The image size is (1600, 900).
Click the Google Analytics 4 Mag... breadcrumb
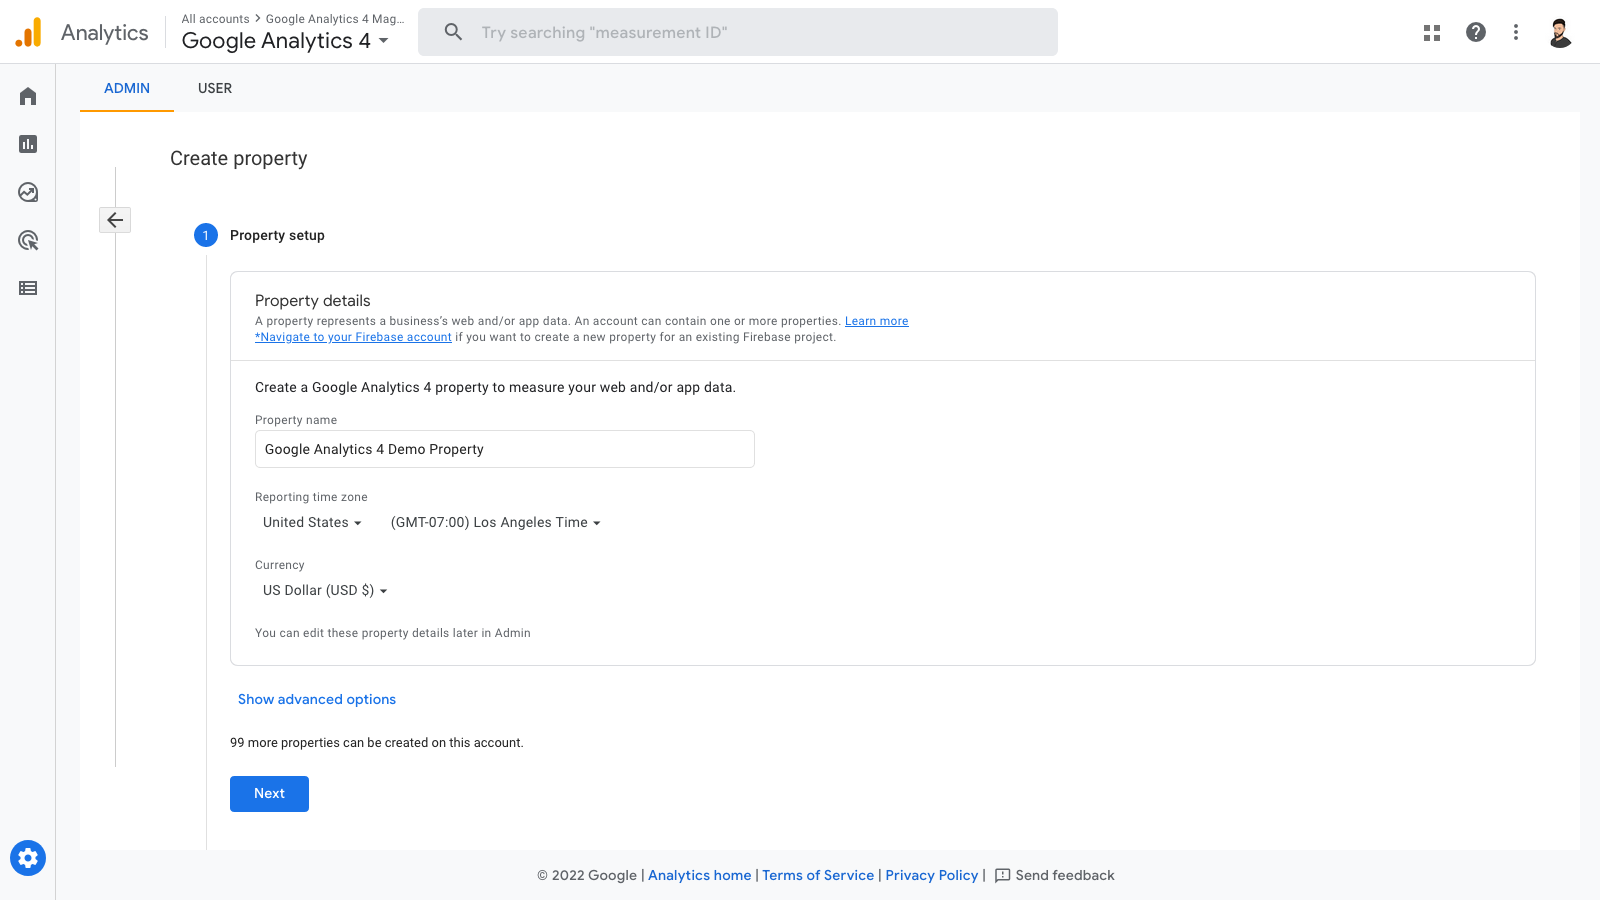[x=335, y=19]
